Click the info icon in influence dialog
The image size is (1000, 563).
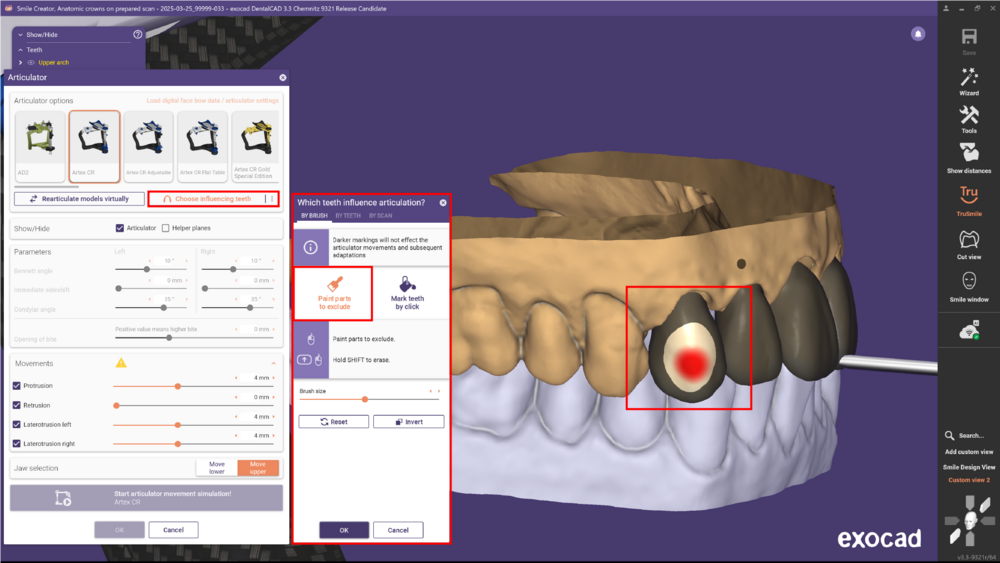311,247
